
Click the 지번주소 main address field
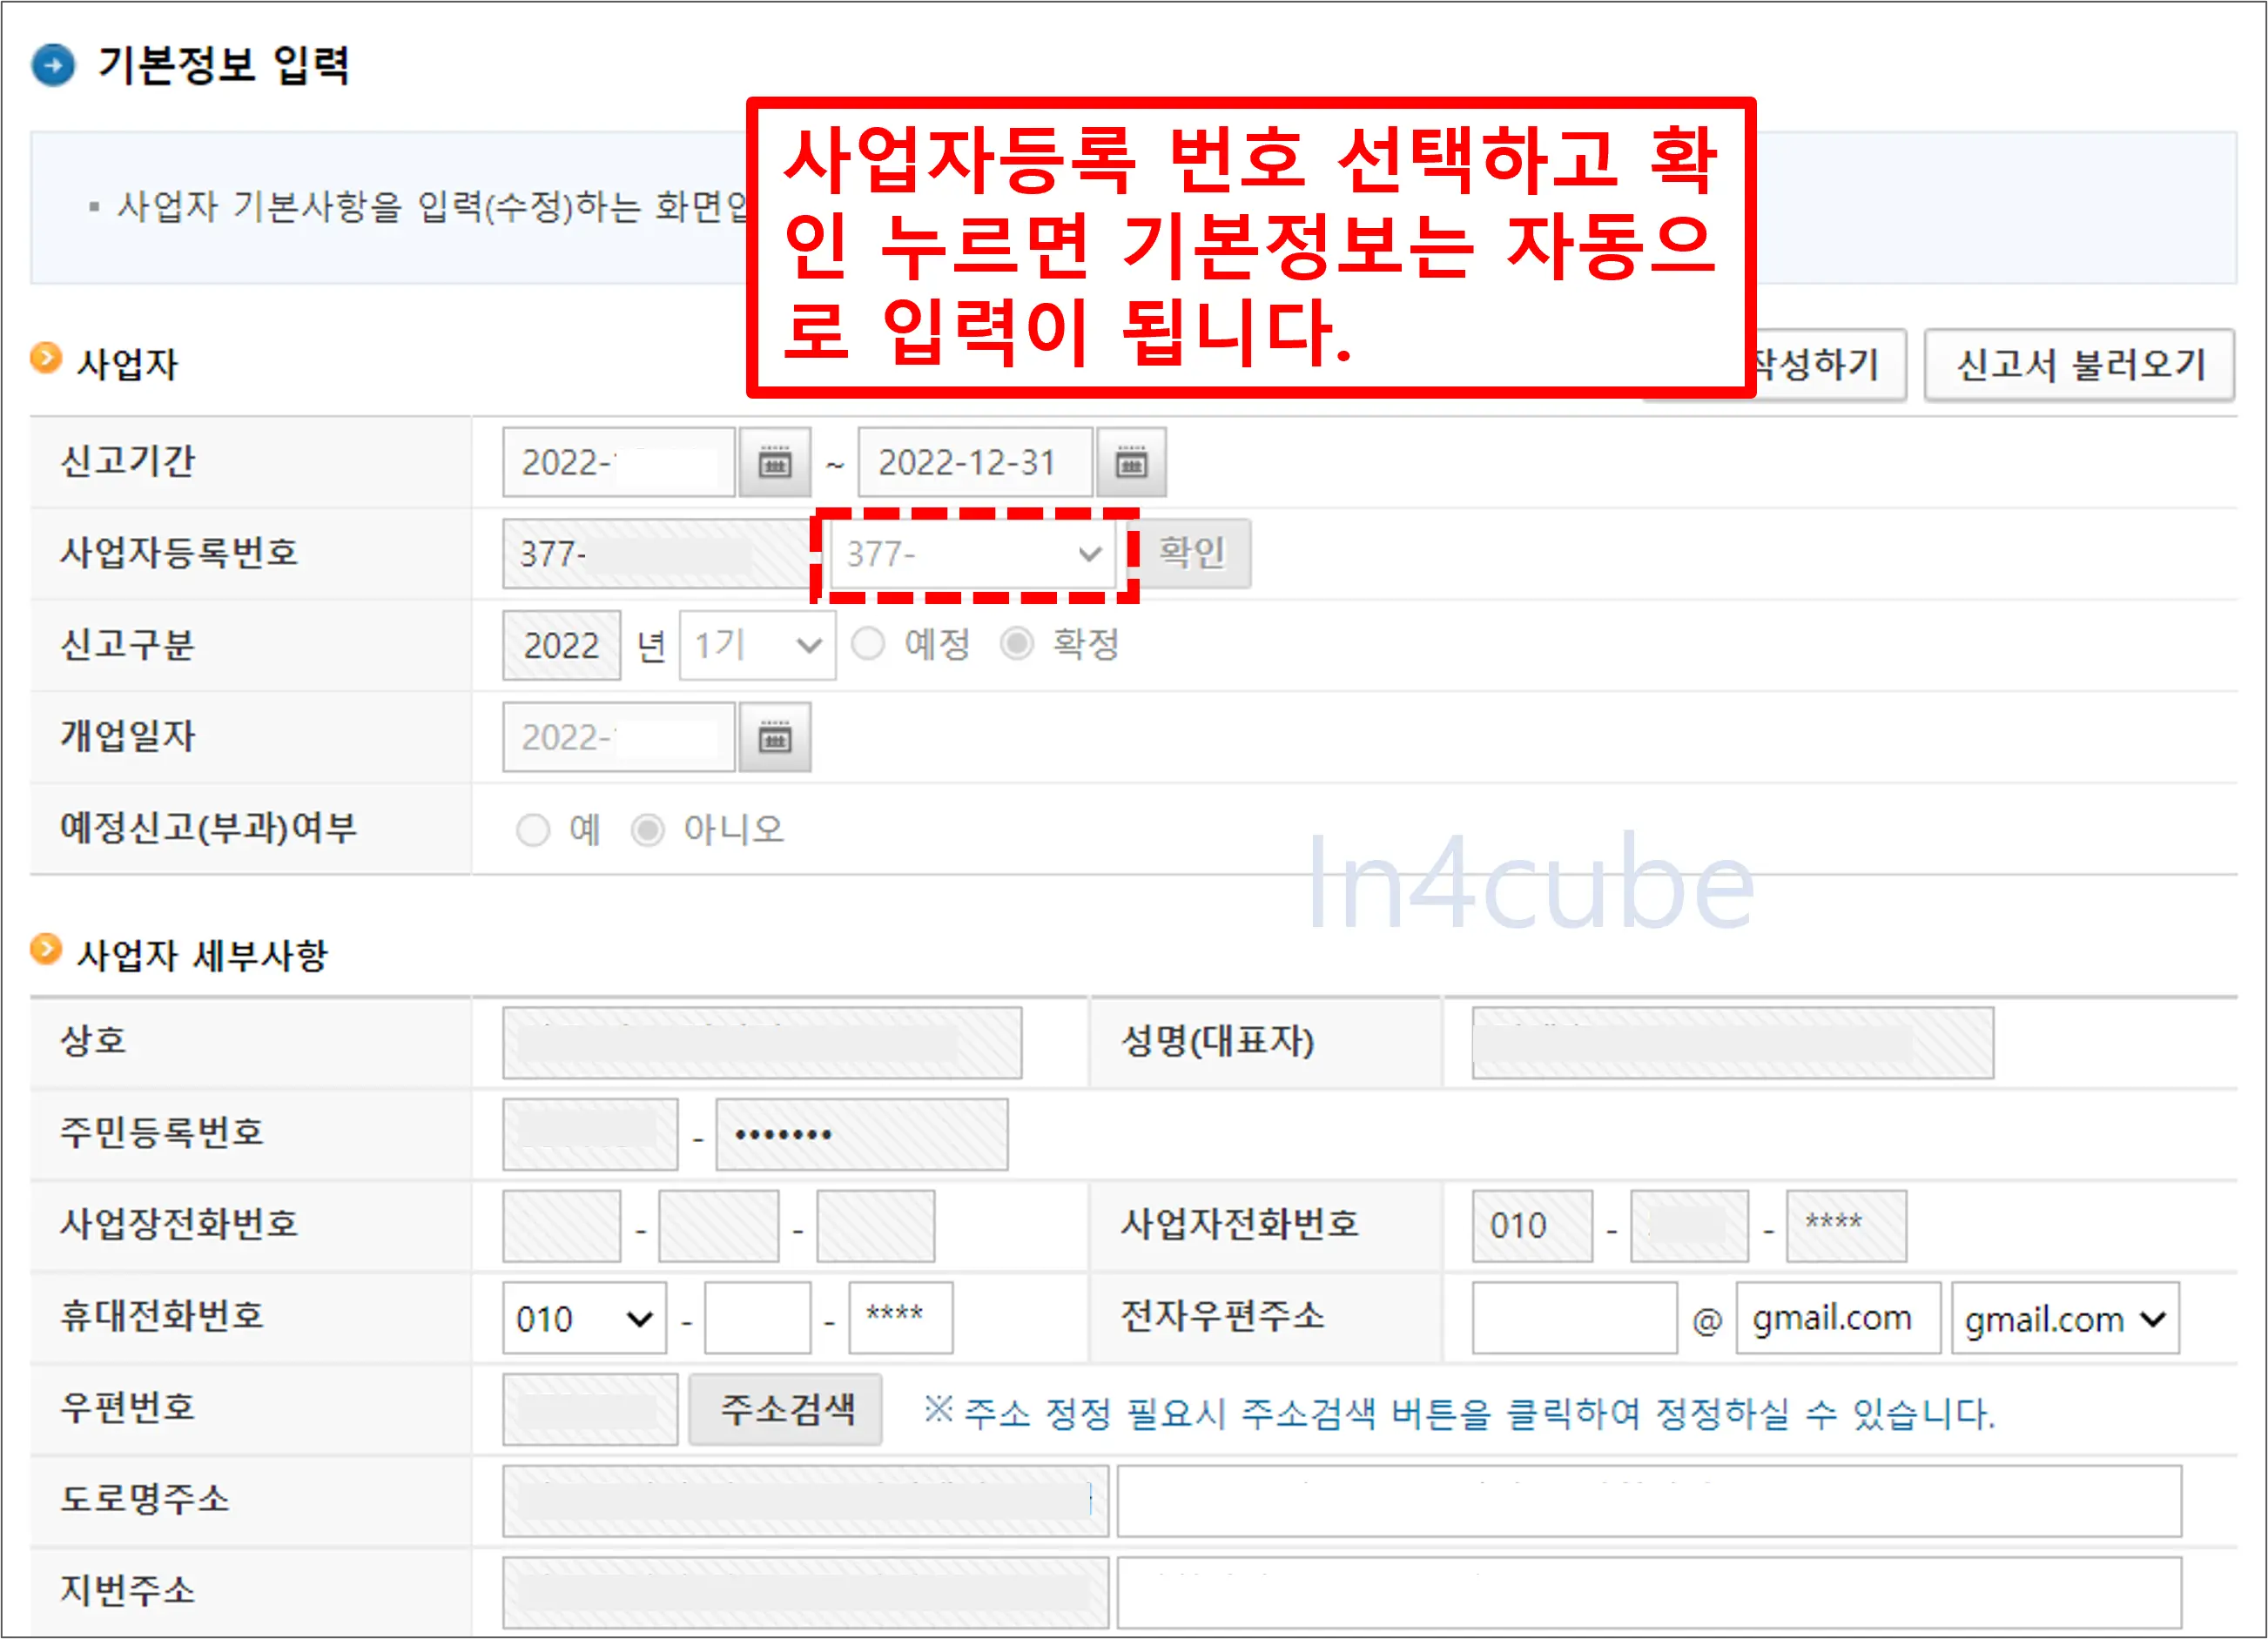point(805,1593)
